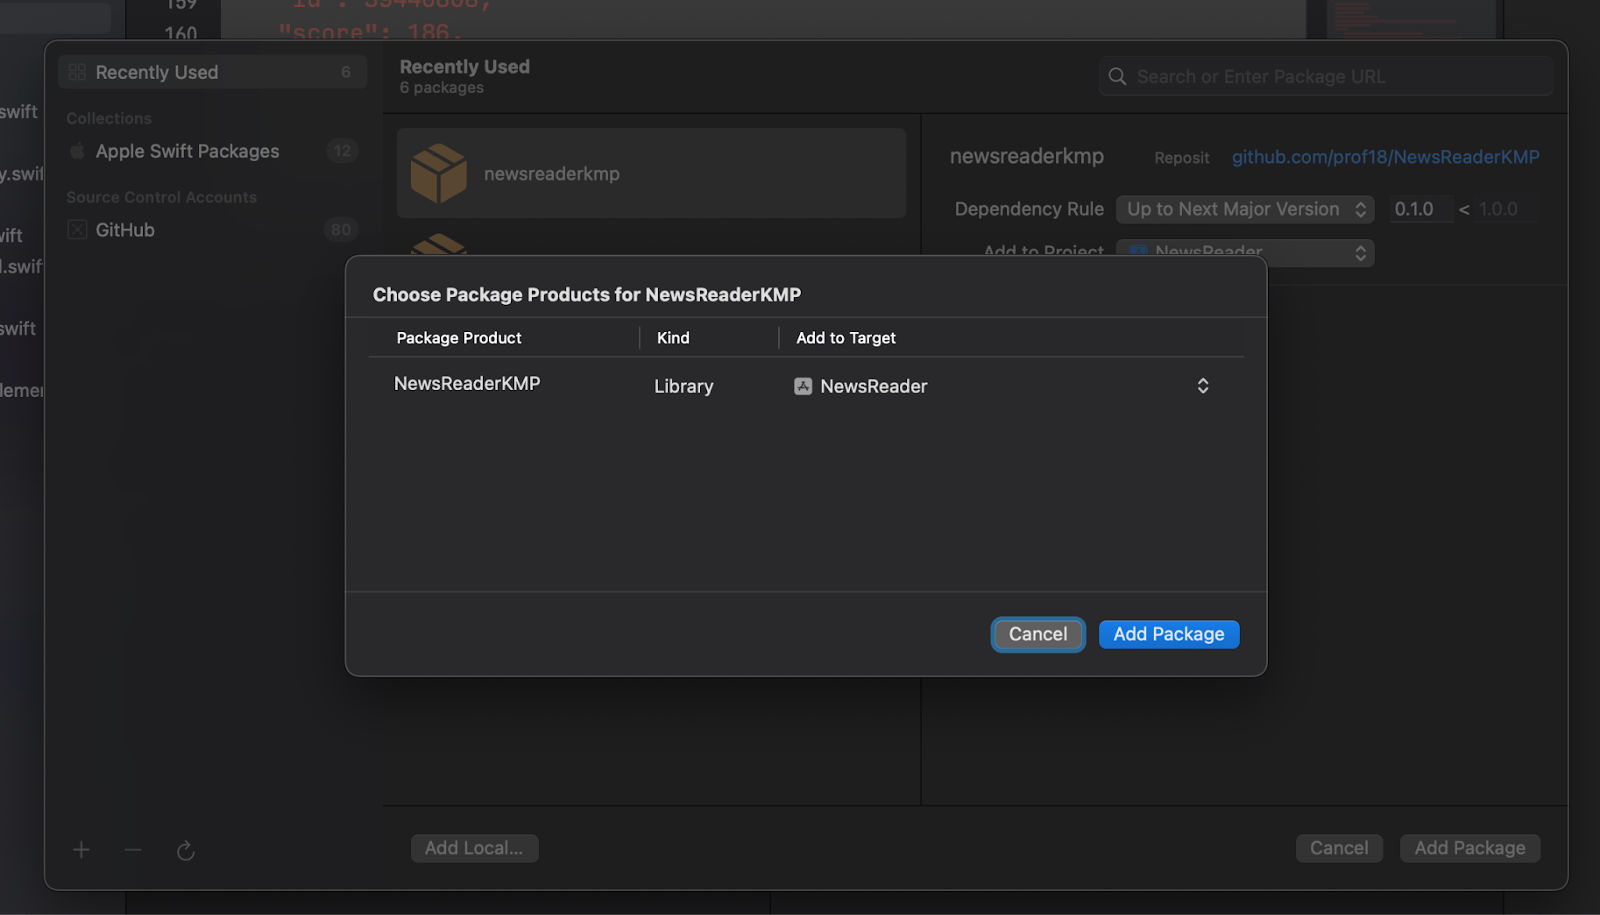Open the github.com/prof18/NewsReaderKMP link
Viewport: 1600px width, 915px height.
[1385, 157]
